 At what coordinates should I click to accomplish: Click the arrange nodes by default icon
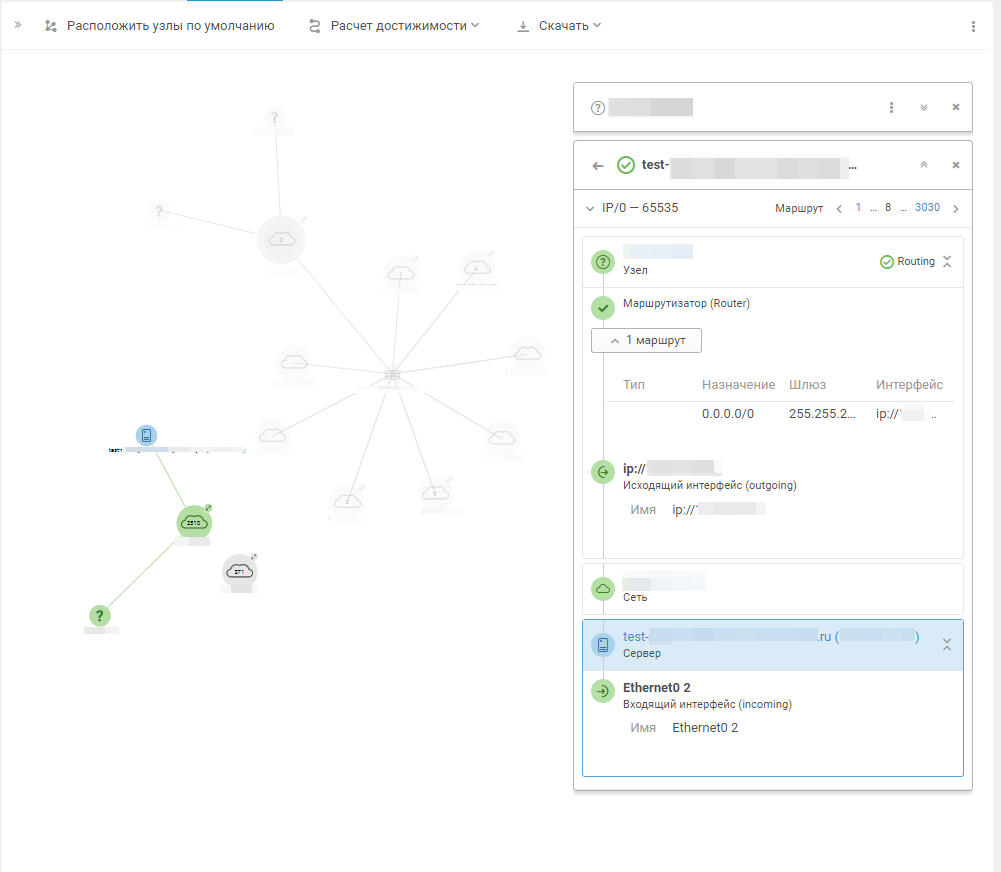coord(50,26)
